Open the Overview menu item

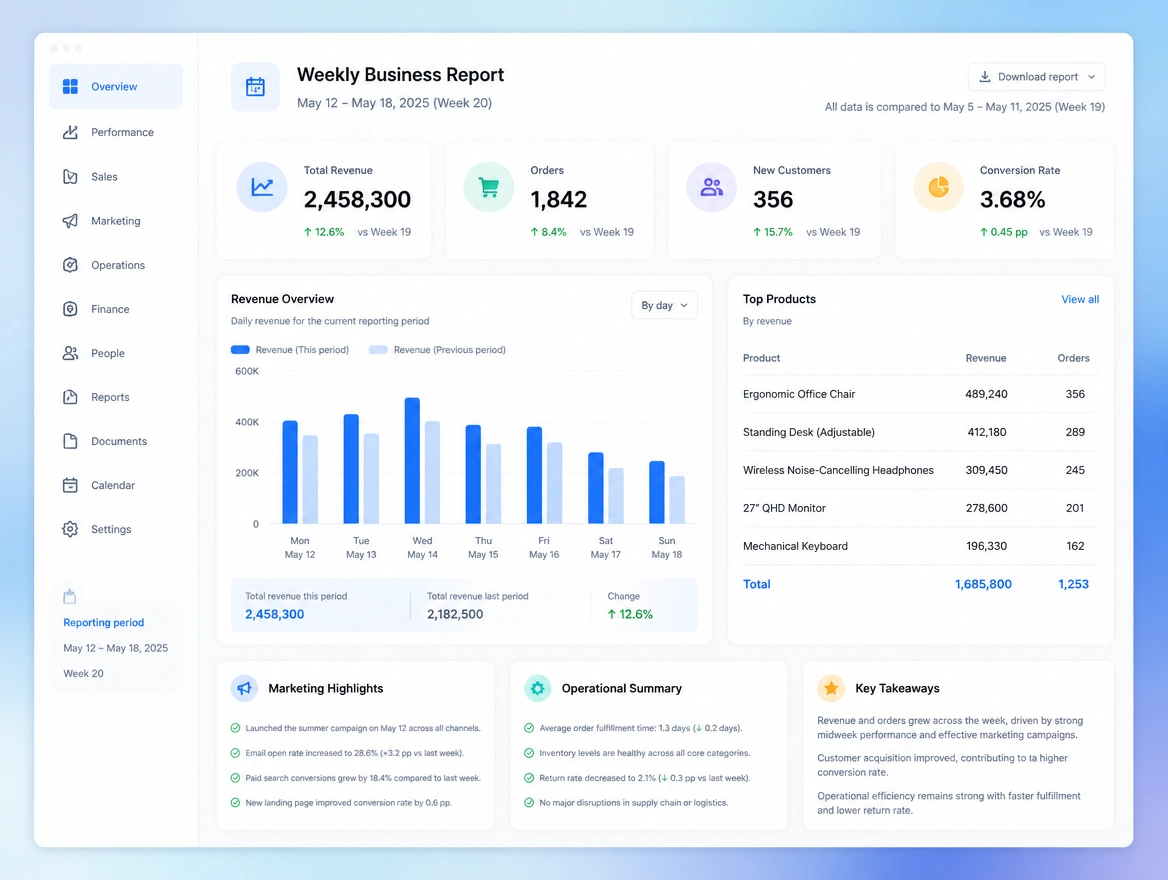coord(116,86)
